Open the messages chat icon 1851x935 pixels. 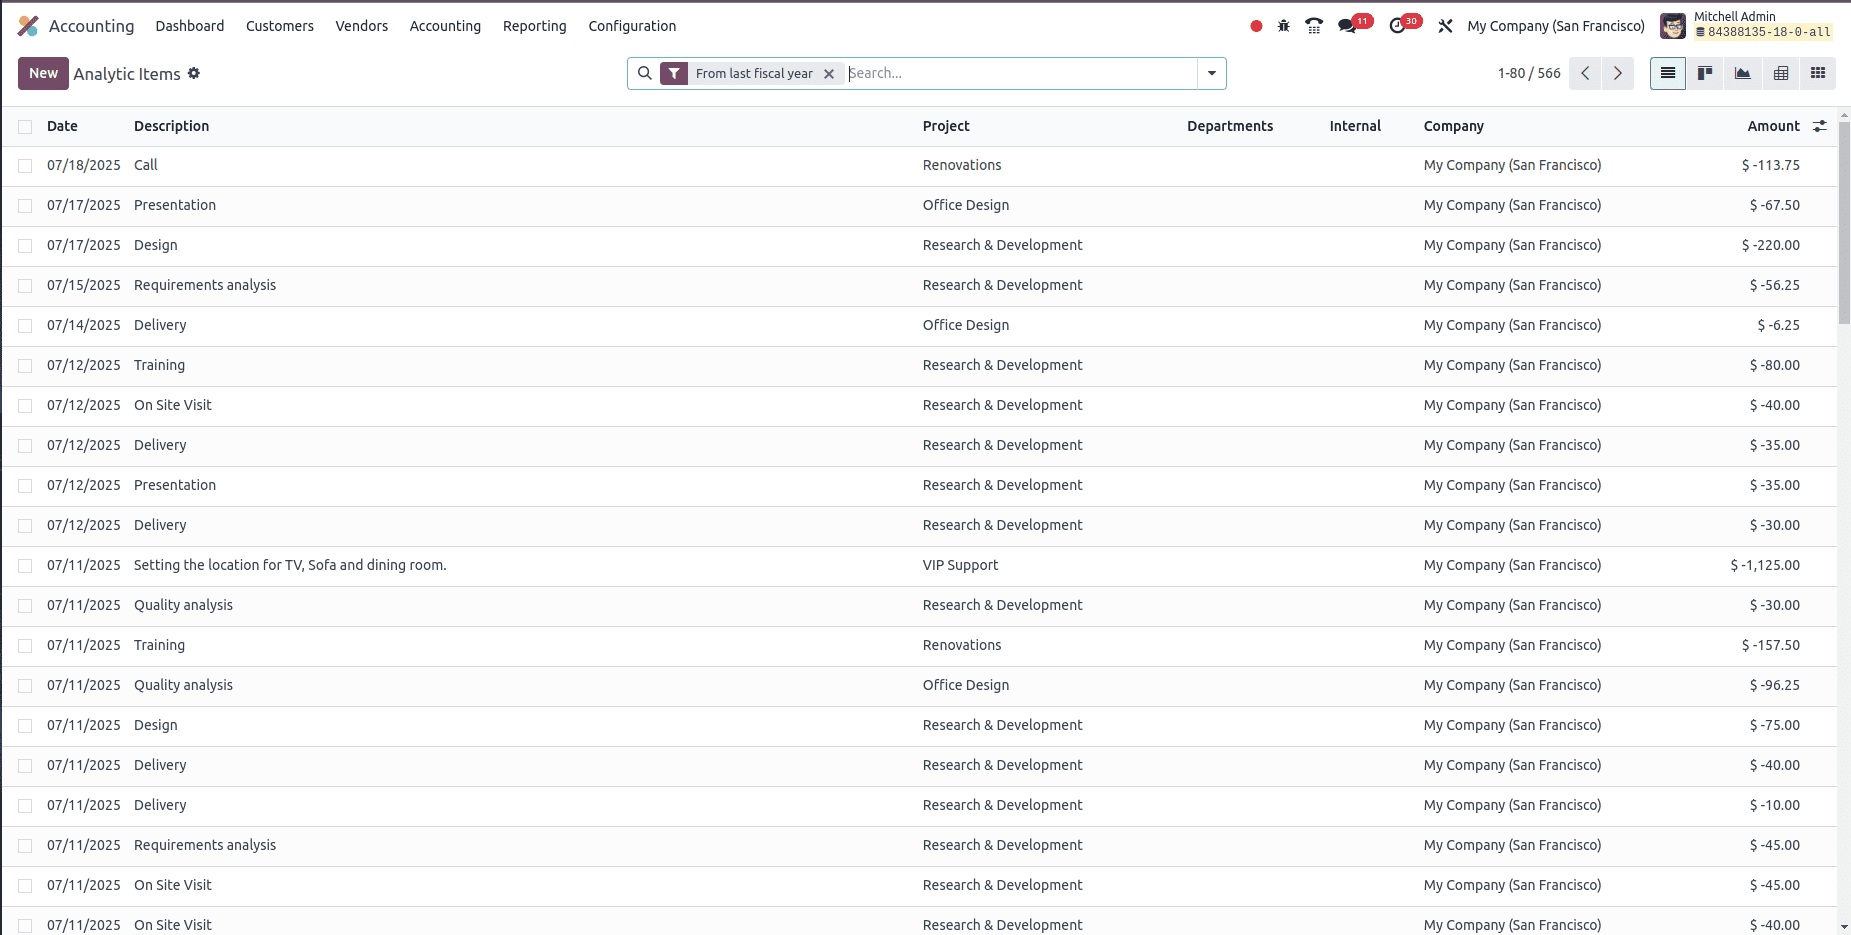(x=1348, y=26)
